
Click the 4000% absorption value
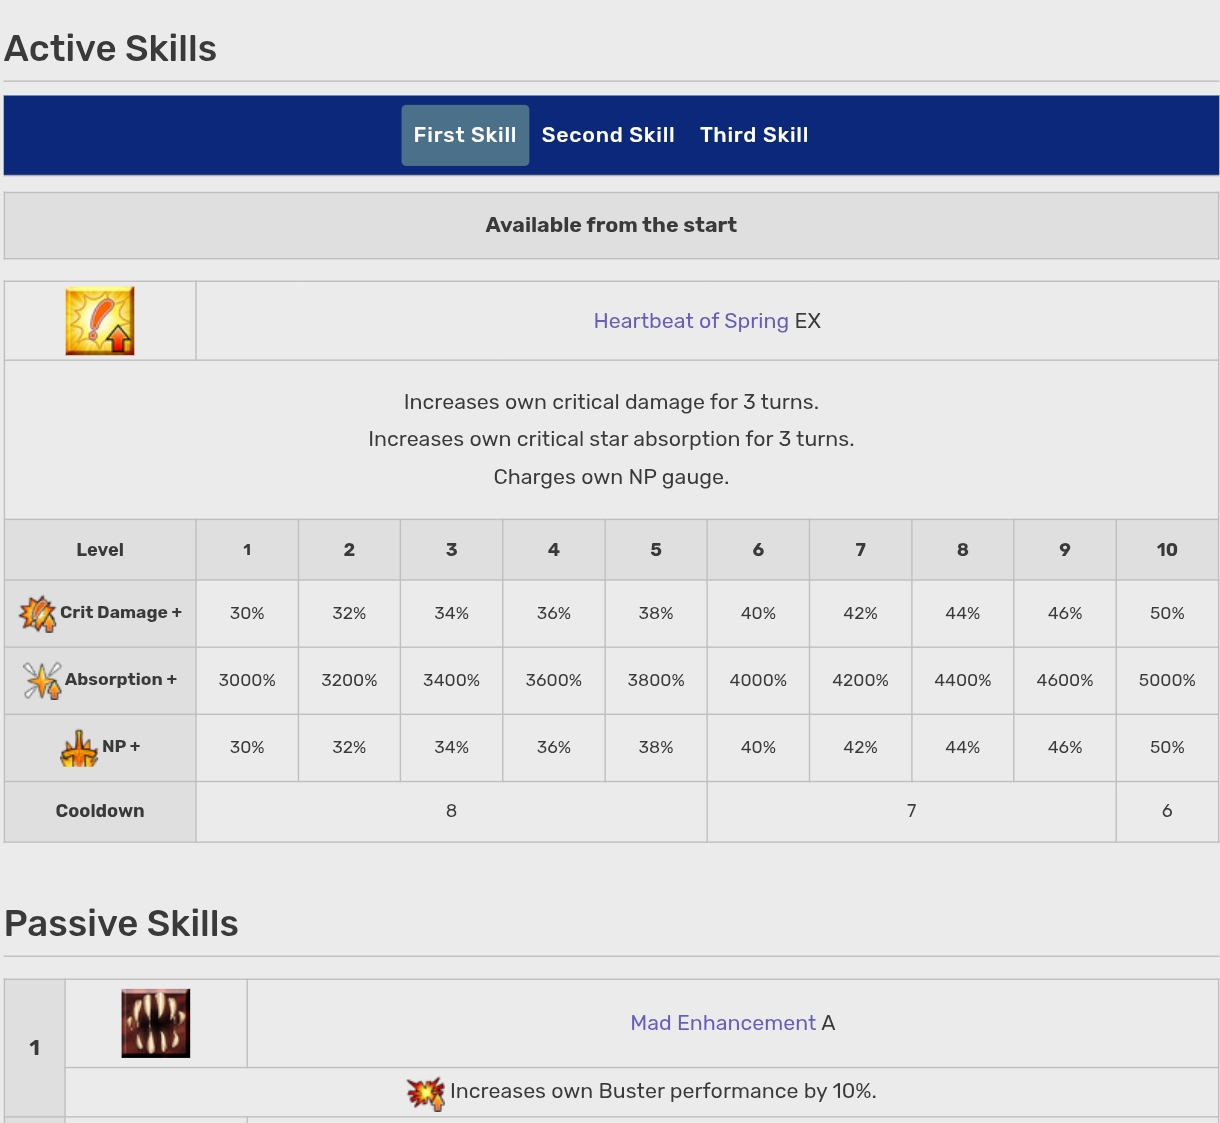(758, 680)
